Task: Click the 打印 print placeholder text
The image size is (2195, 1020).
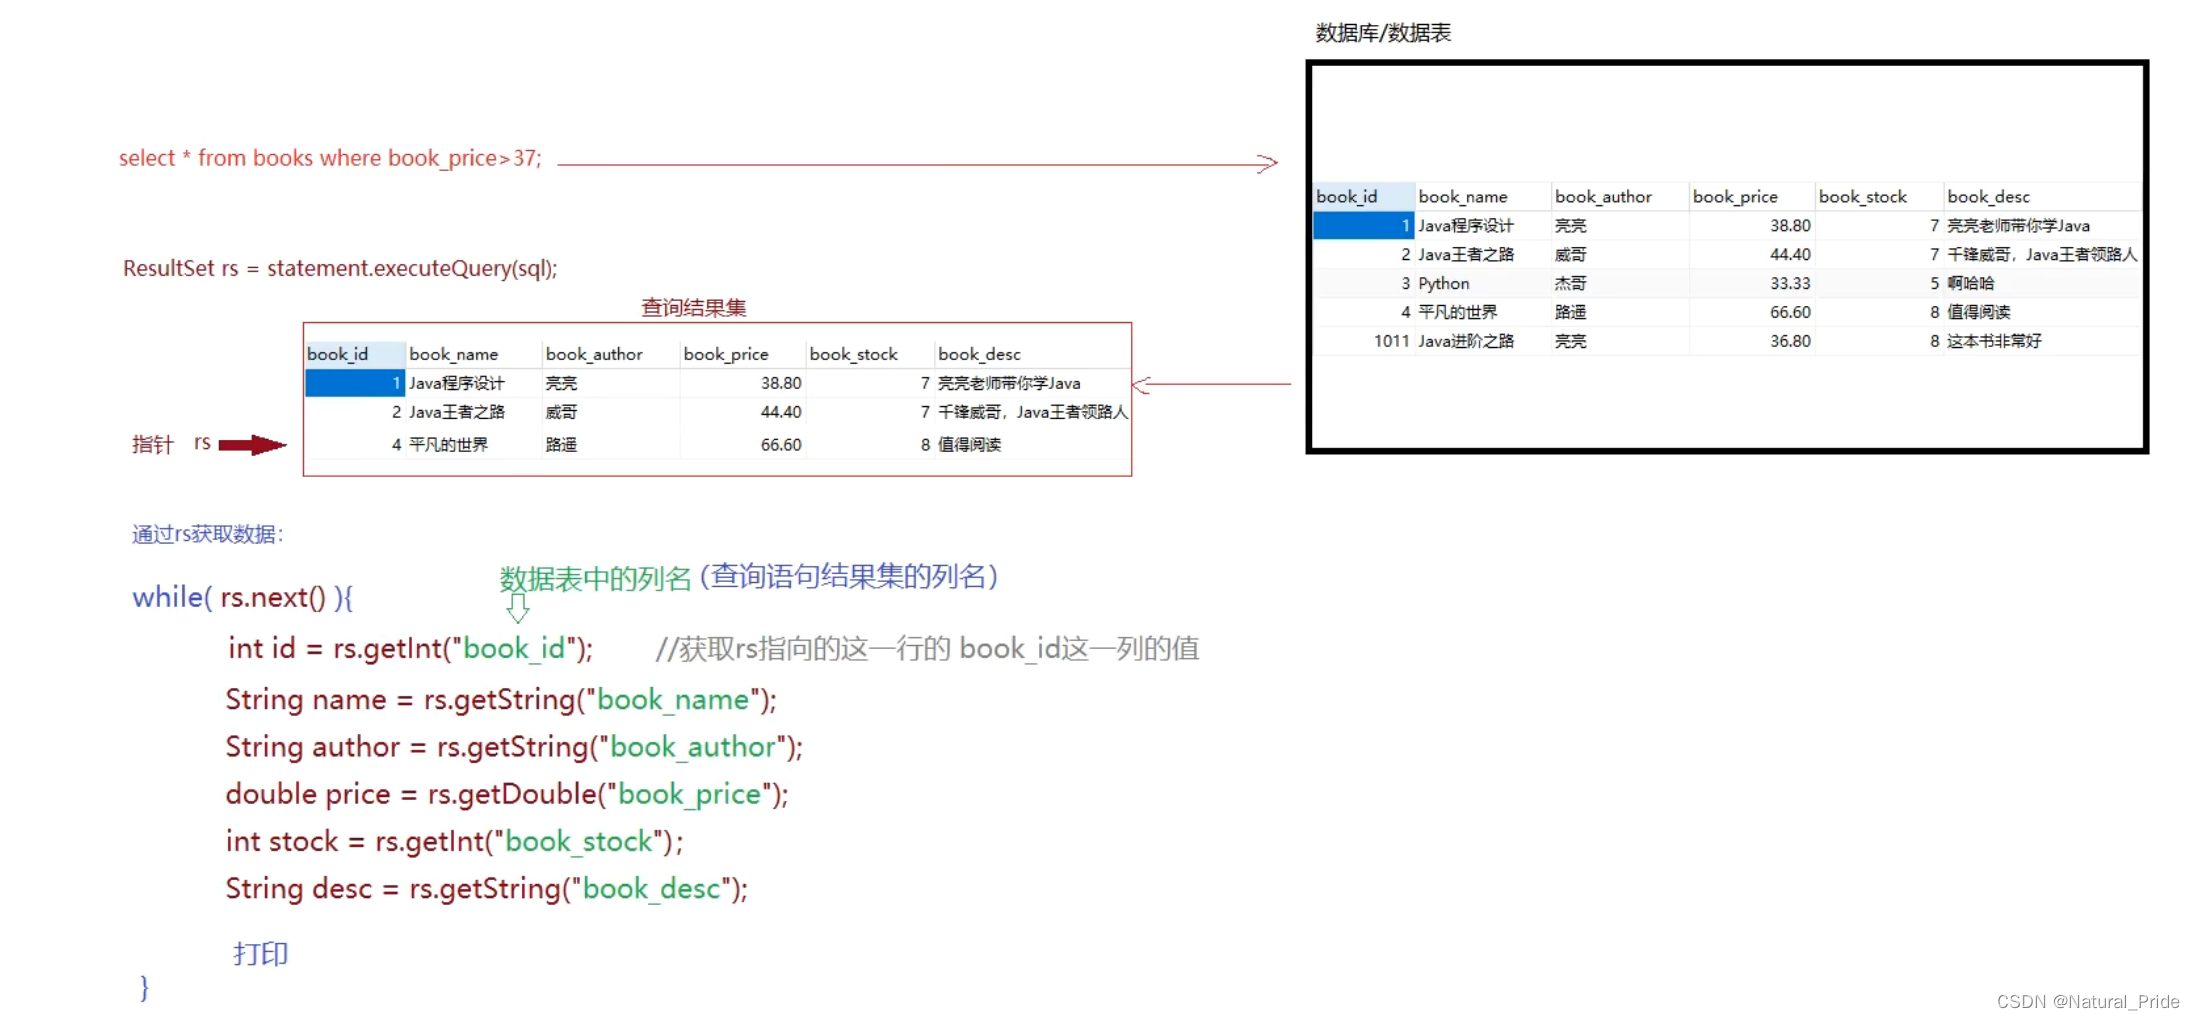Action: click(260, 953)
